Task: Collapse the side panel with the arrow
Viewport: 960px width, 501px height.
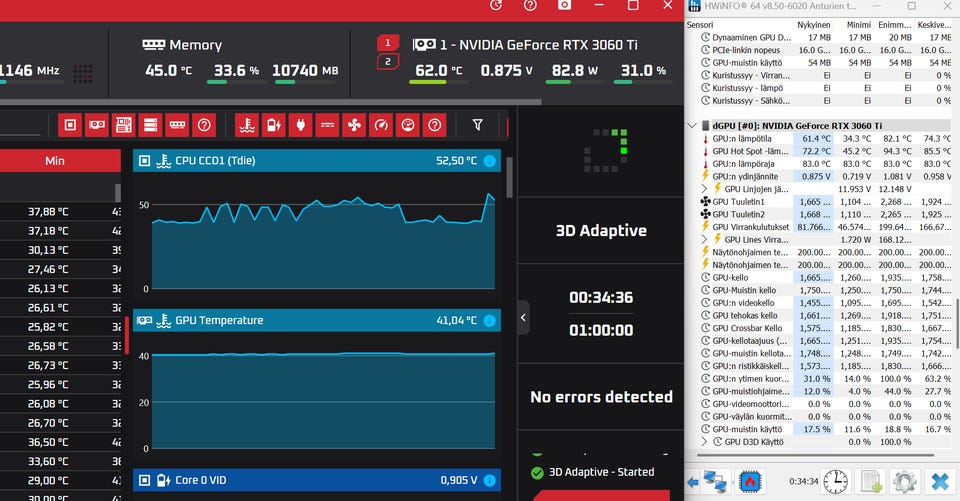Action: pos(523,317)
